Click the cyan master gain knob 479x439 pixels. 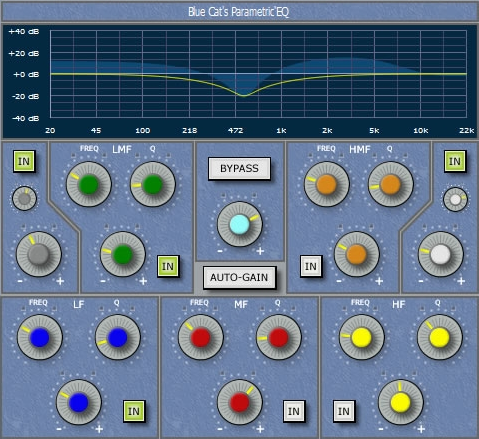240,224
